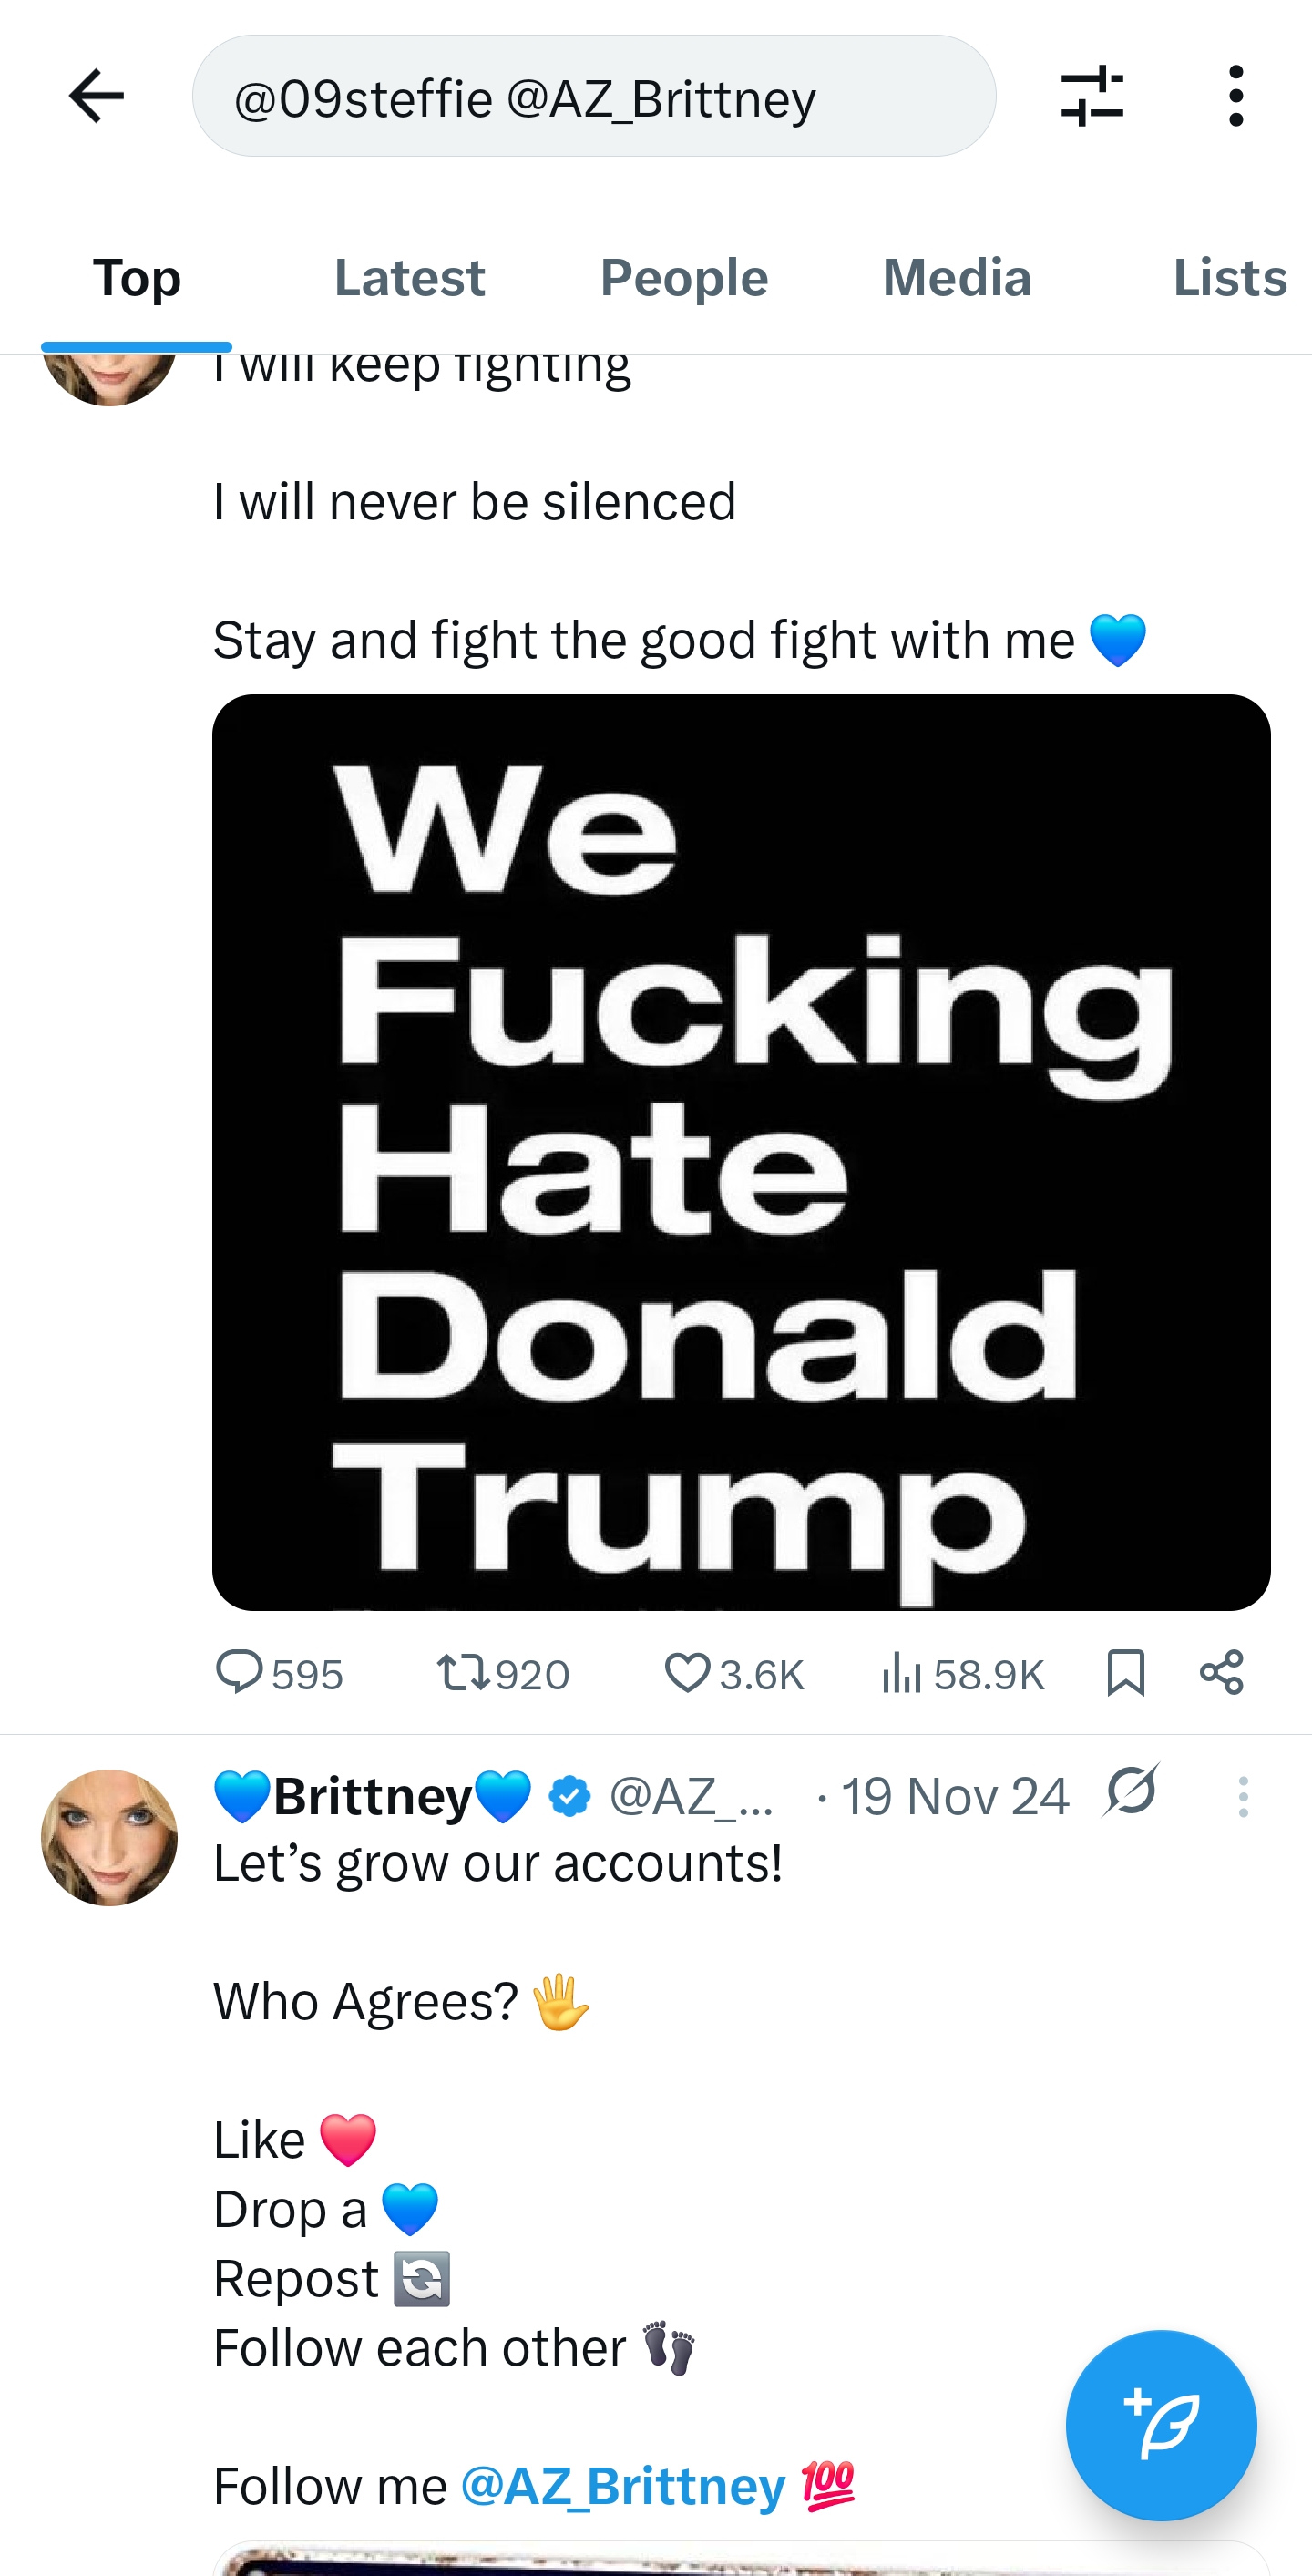Open the black text image attachment
Screen dimensions: 1312x2576
(741, 1151)
